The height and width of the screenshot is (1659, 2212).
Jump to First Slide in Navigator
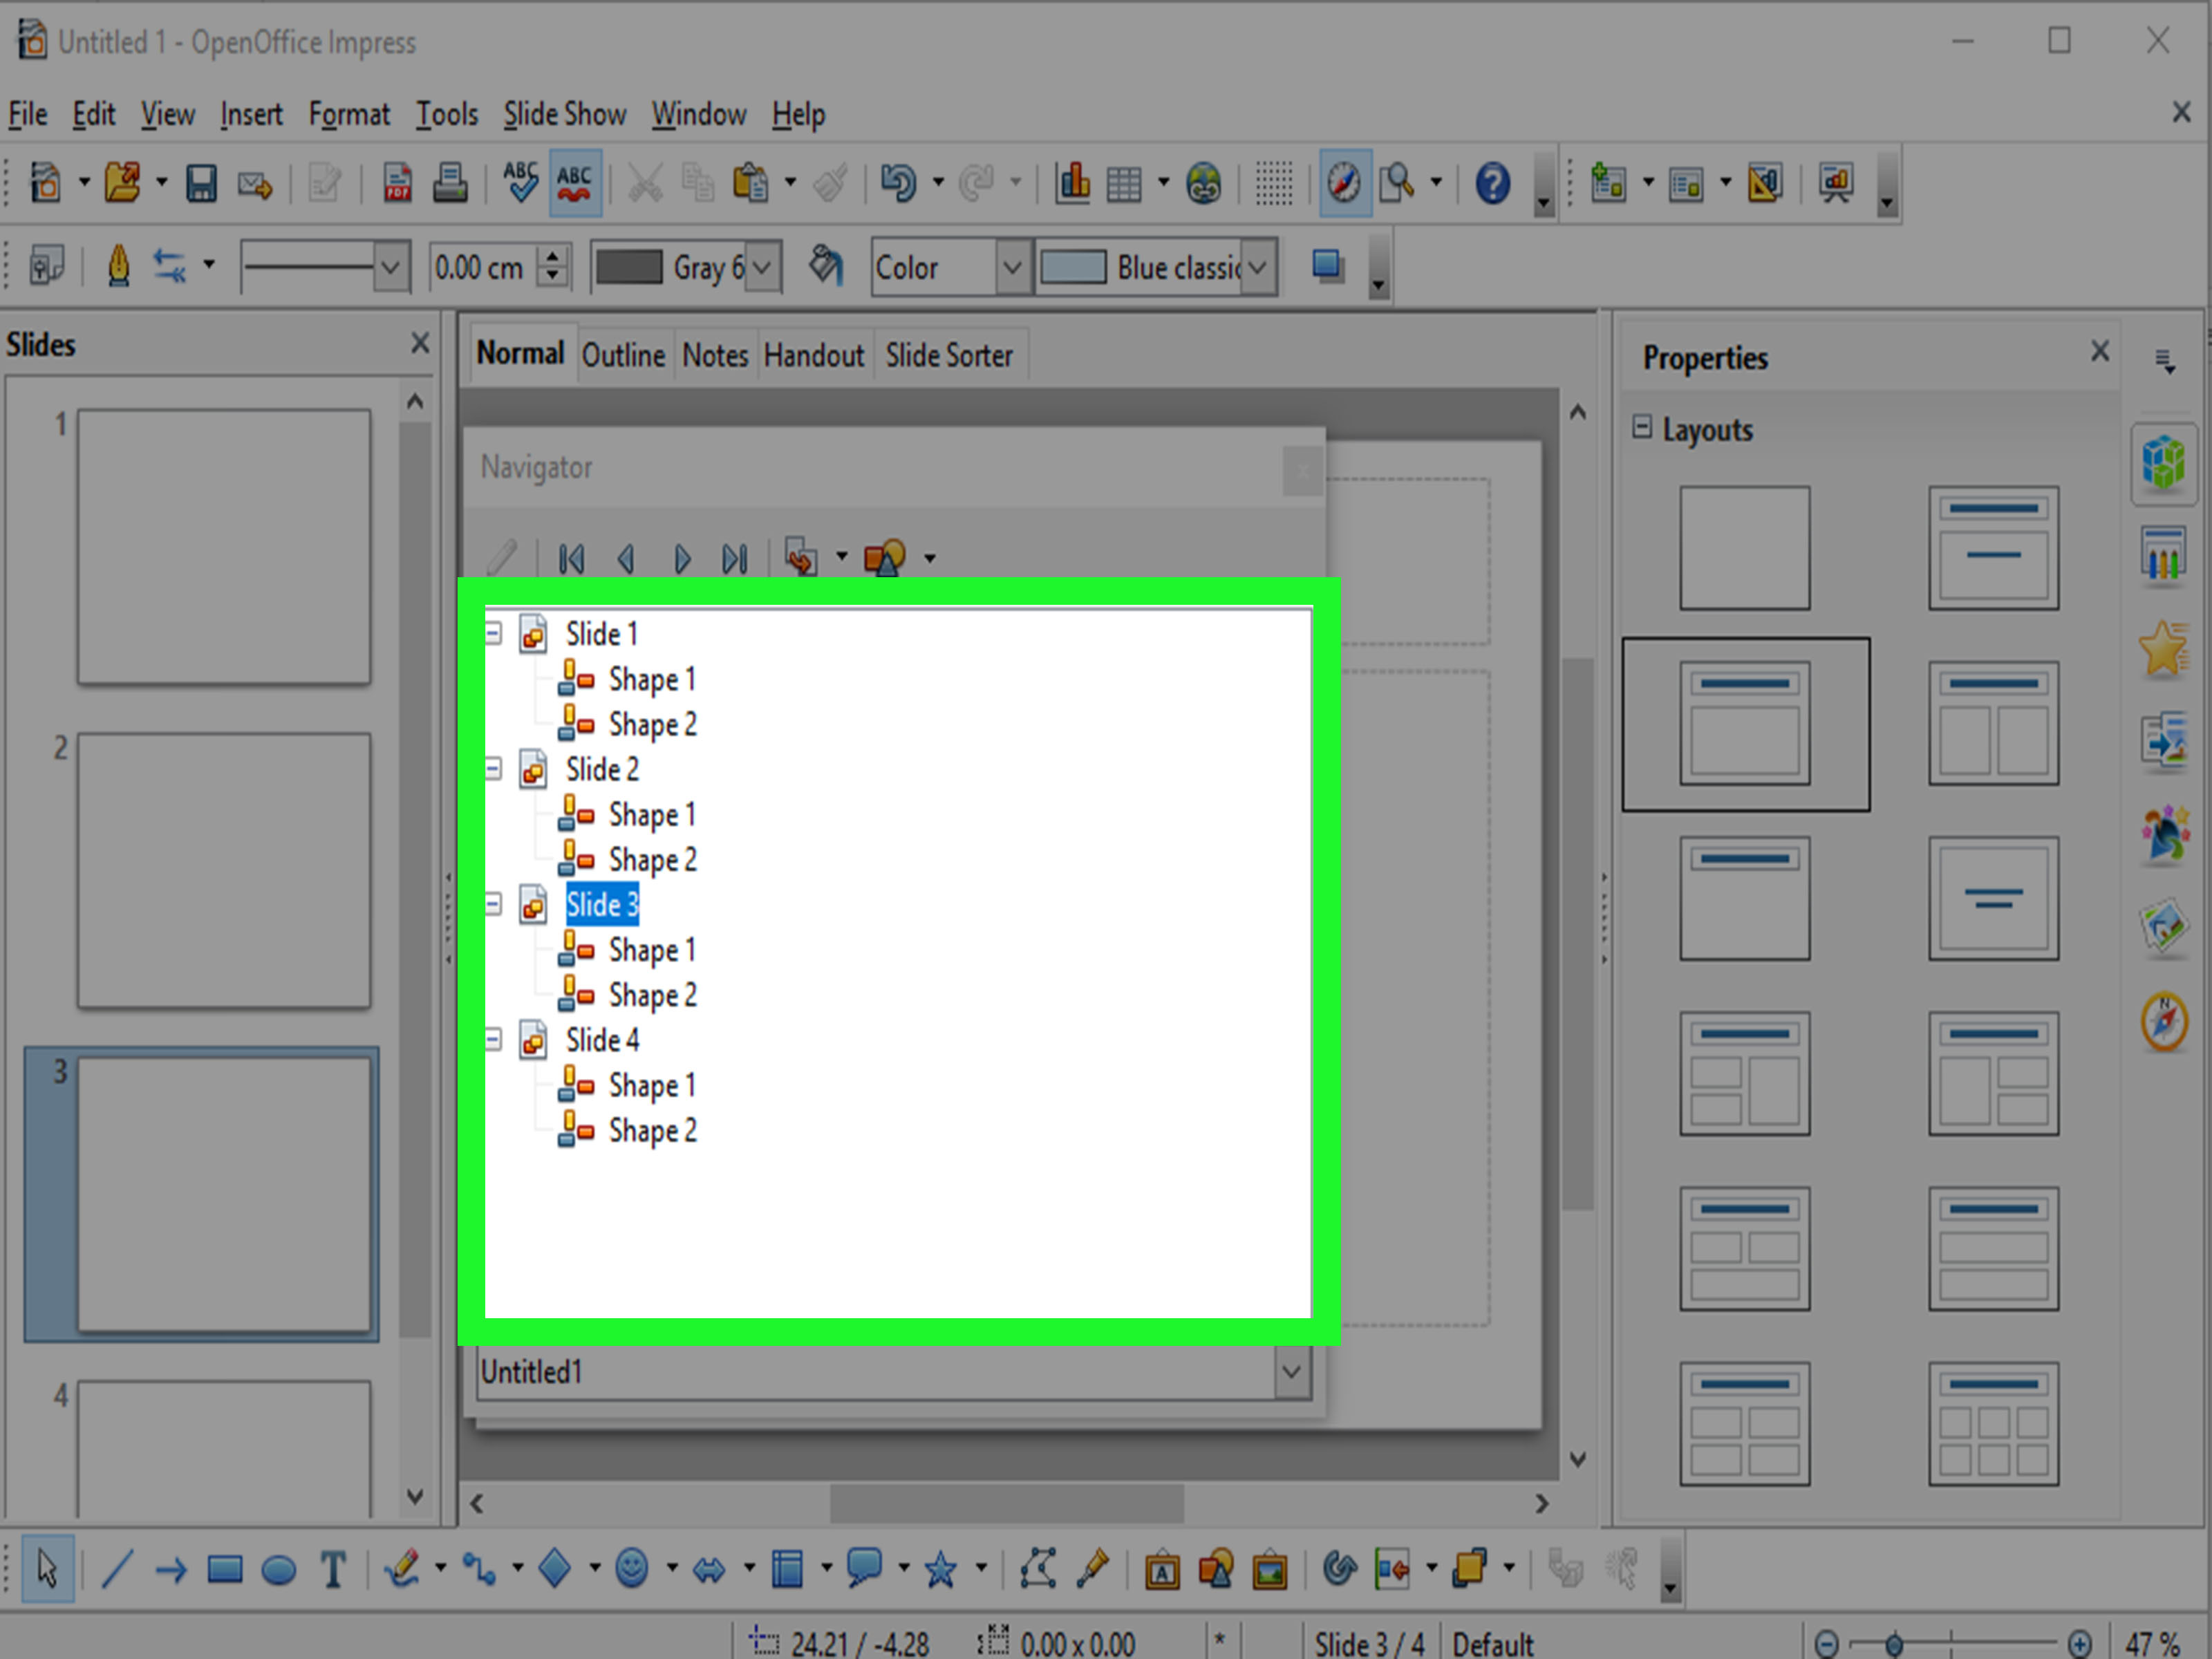click(571, 558)
